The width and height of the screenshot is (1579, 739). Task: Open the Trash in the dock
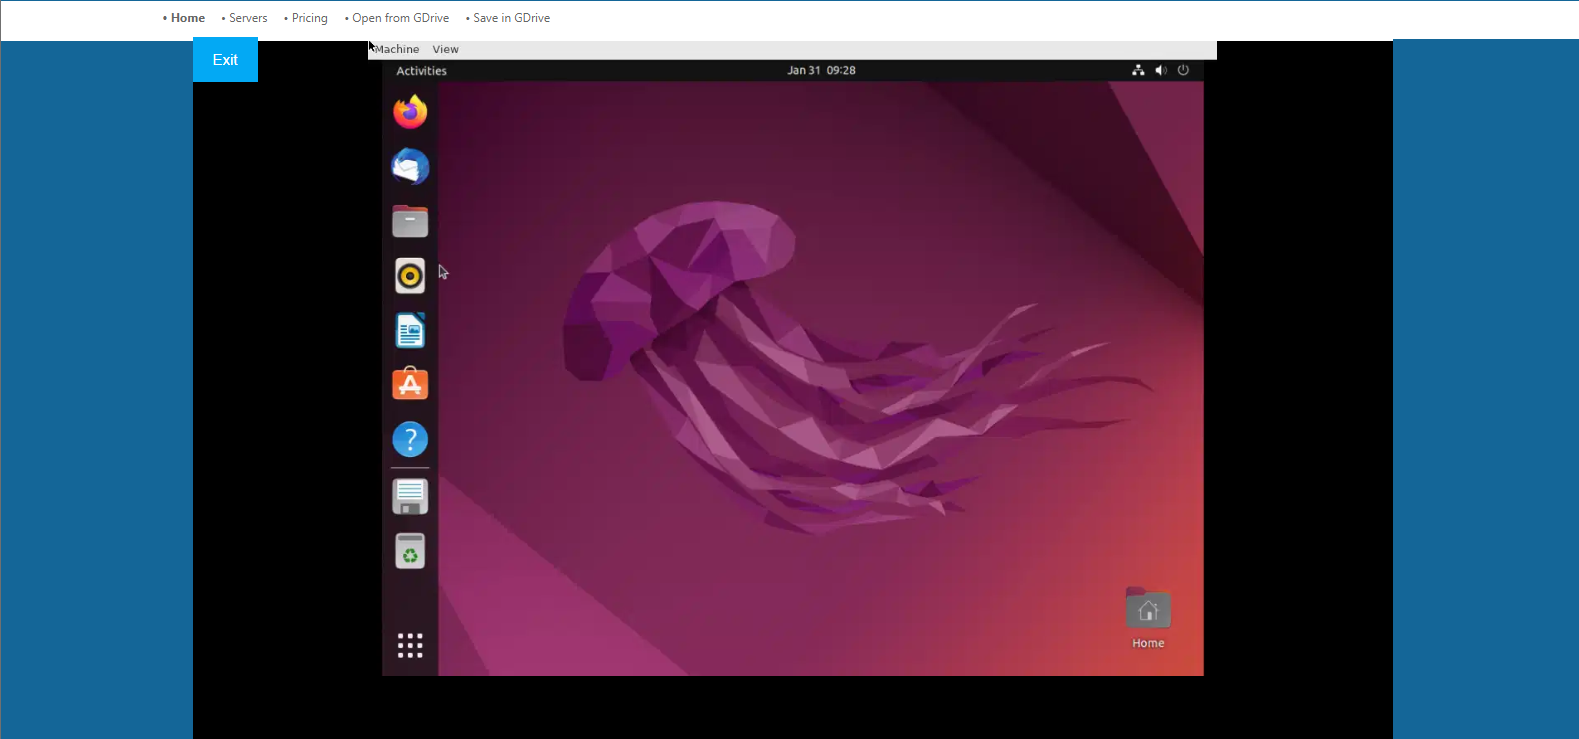[410, 551]
